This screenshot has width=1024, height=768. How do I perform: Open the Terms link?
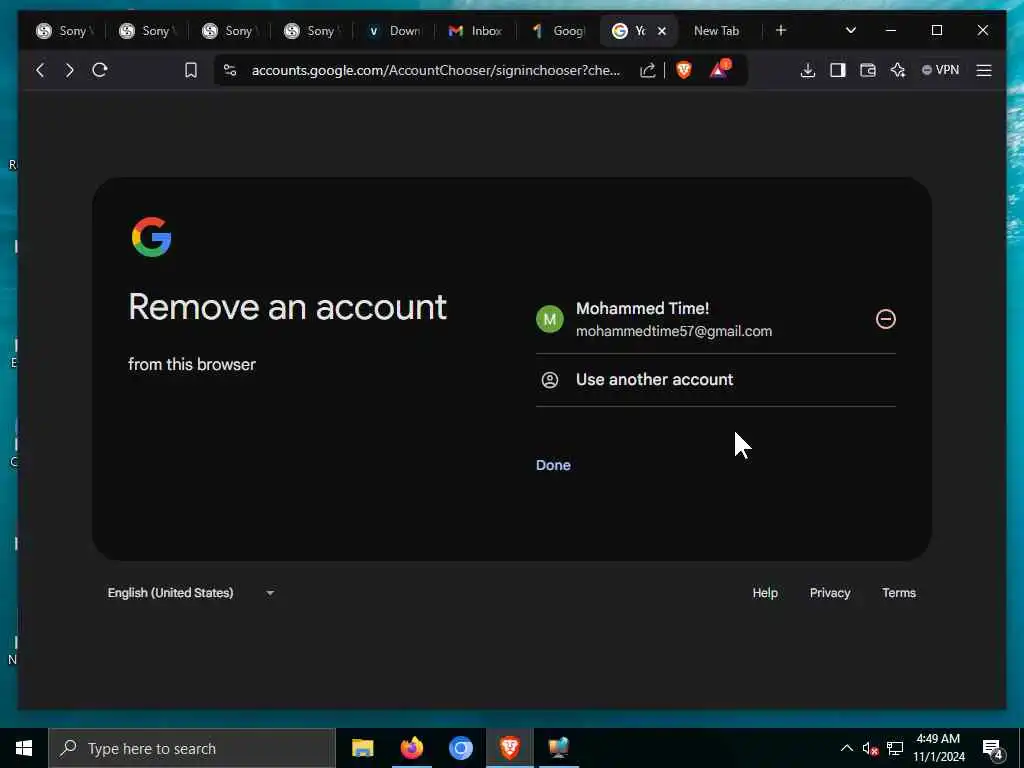click(x=899, y=593)
